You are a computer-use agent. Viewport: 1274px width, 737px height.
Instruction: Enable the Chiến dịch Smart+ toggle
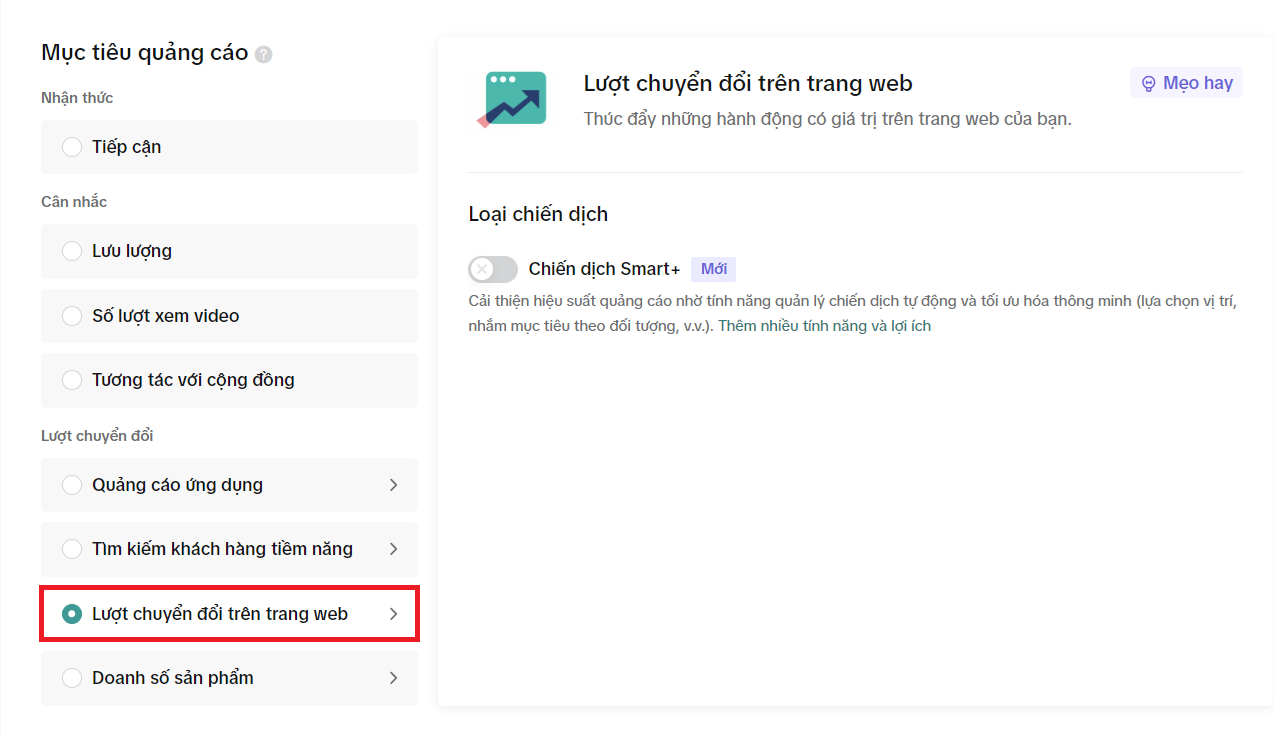tap(493, 269)
